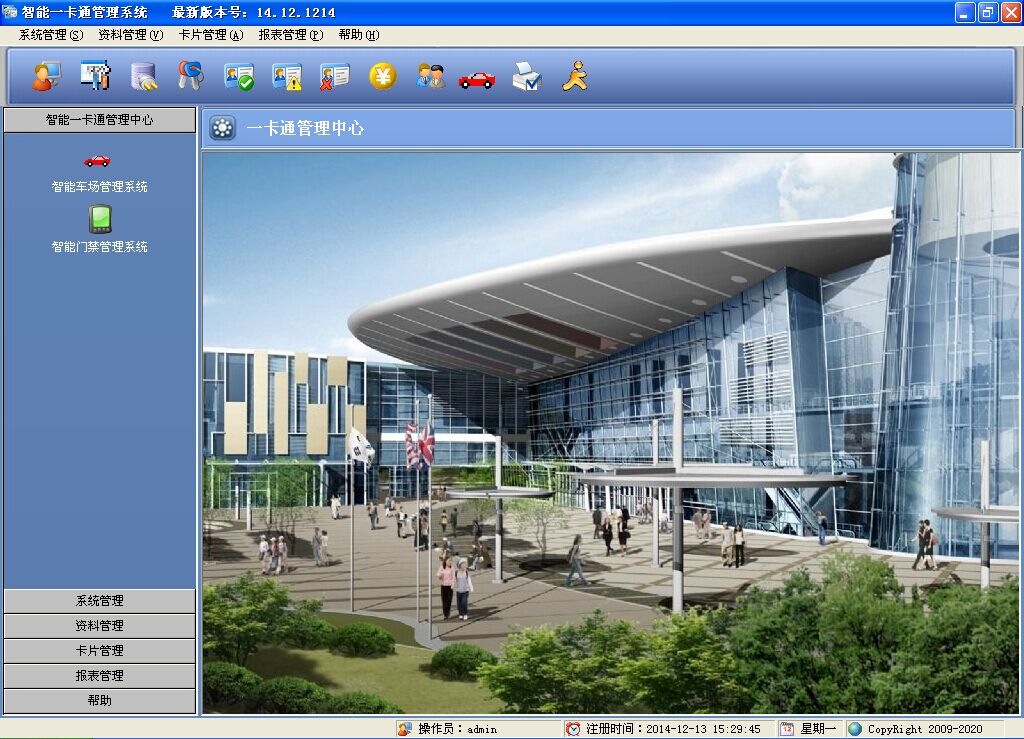
Task: Click the printer report icon in the toolbar
Action: tap(526, 75)
